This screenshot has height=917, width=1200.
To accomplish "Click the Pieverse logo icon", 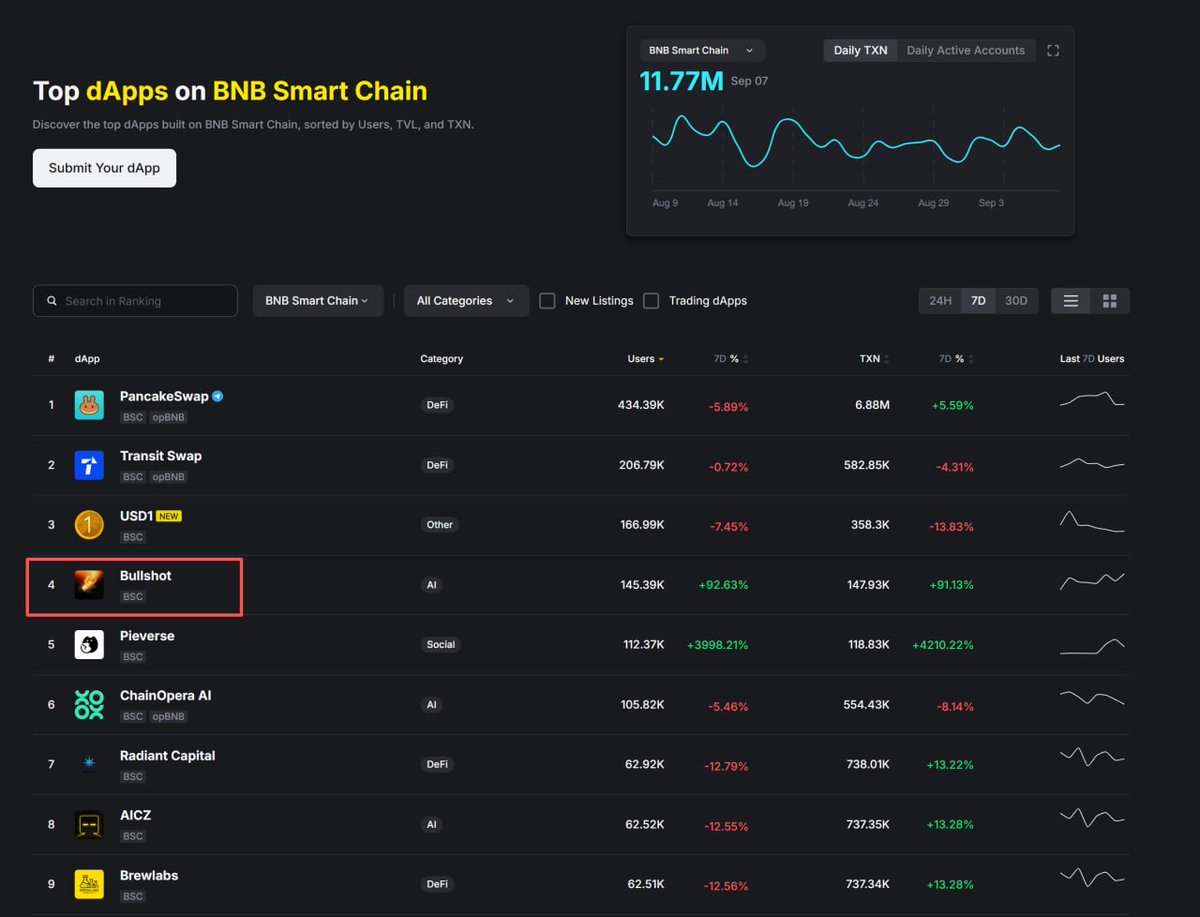I will (x=89, y=645).
